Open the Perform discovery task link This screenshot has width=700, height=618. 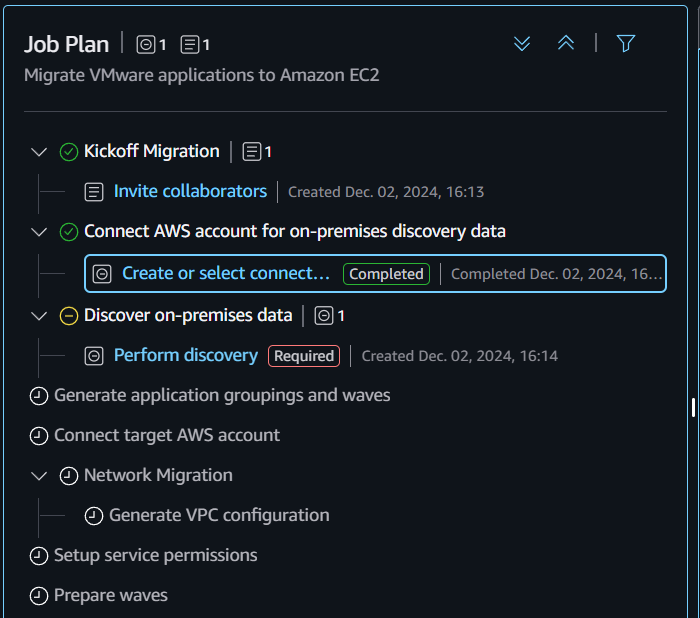tap(186, 355)
